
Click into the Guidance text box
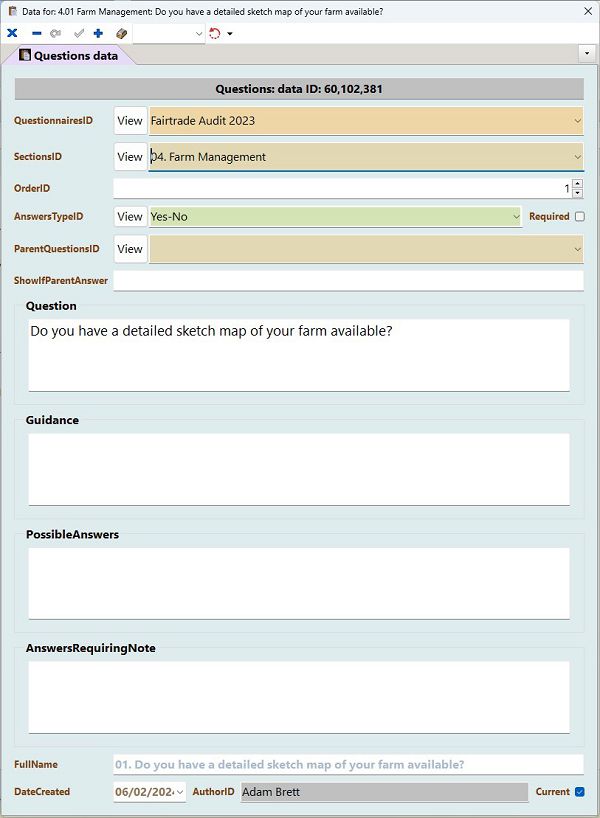[x=299, y=469]
